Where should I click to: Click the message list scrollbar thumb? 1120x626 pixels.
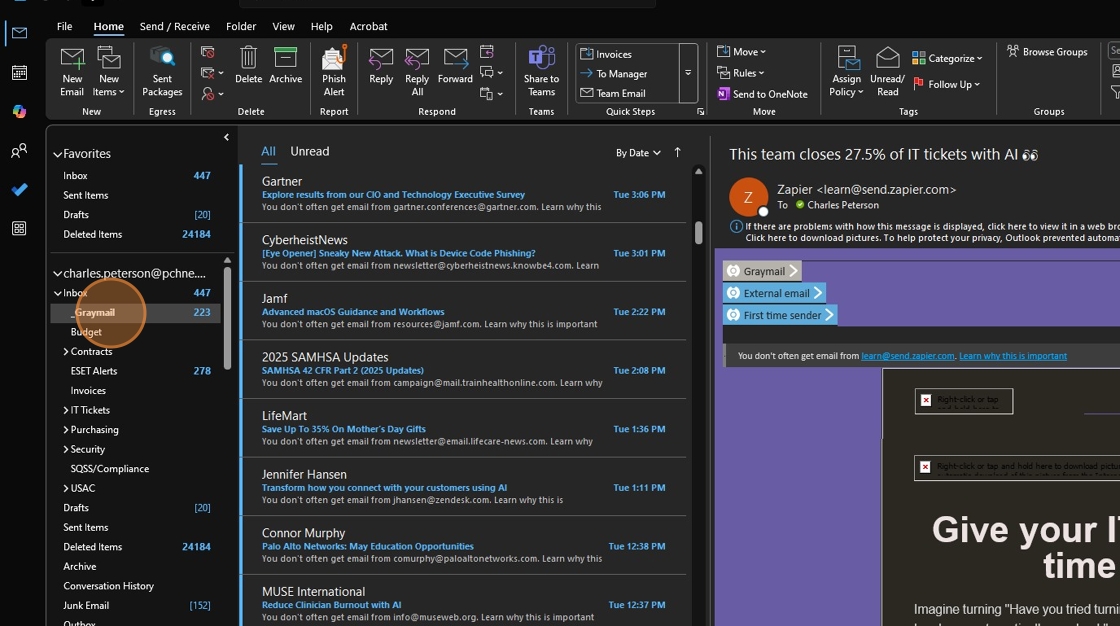tap(699, 232)
